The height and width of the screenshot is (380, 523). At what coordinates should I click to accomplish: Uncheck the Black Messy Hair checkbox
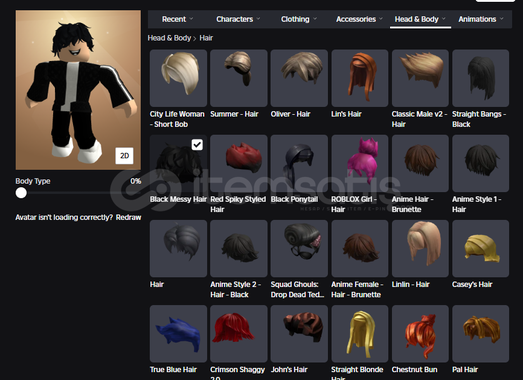197,144
